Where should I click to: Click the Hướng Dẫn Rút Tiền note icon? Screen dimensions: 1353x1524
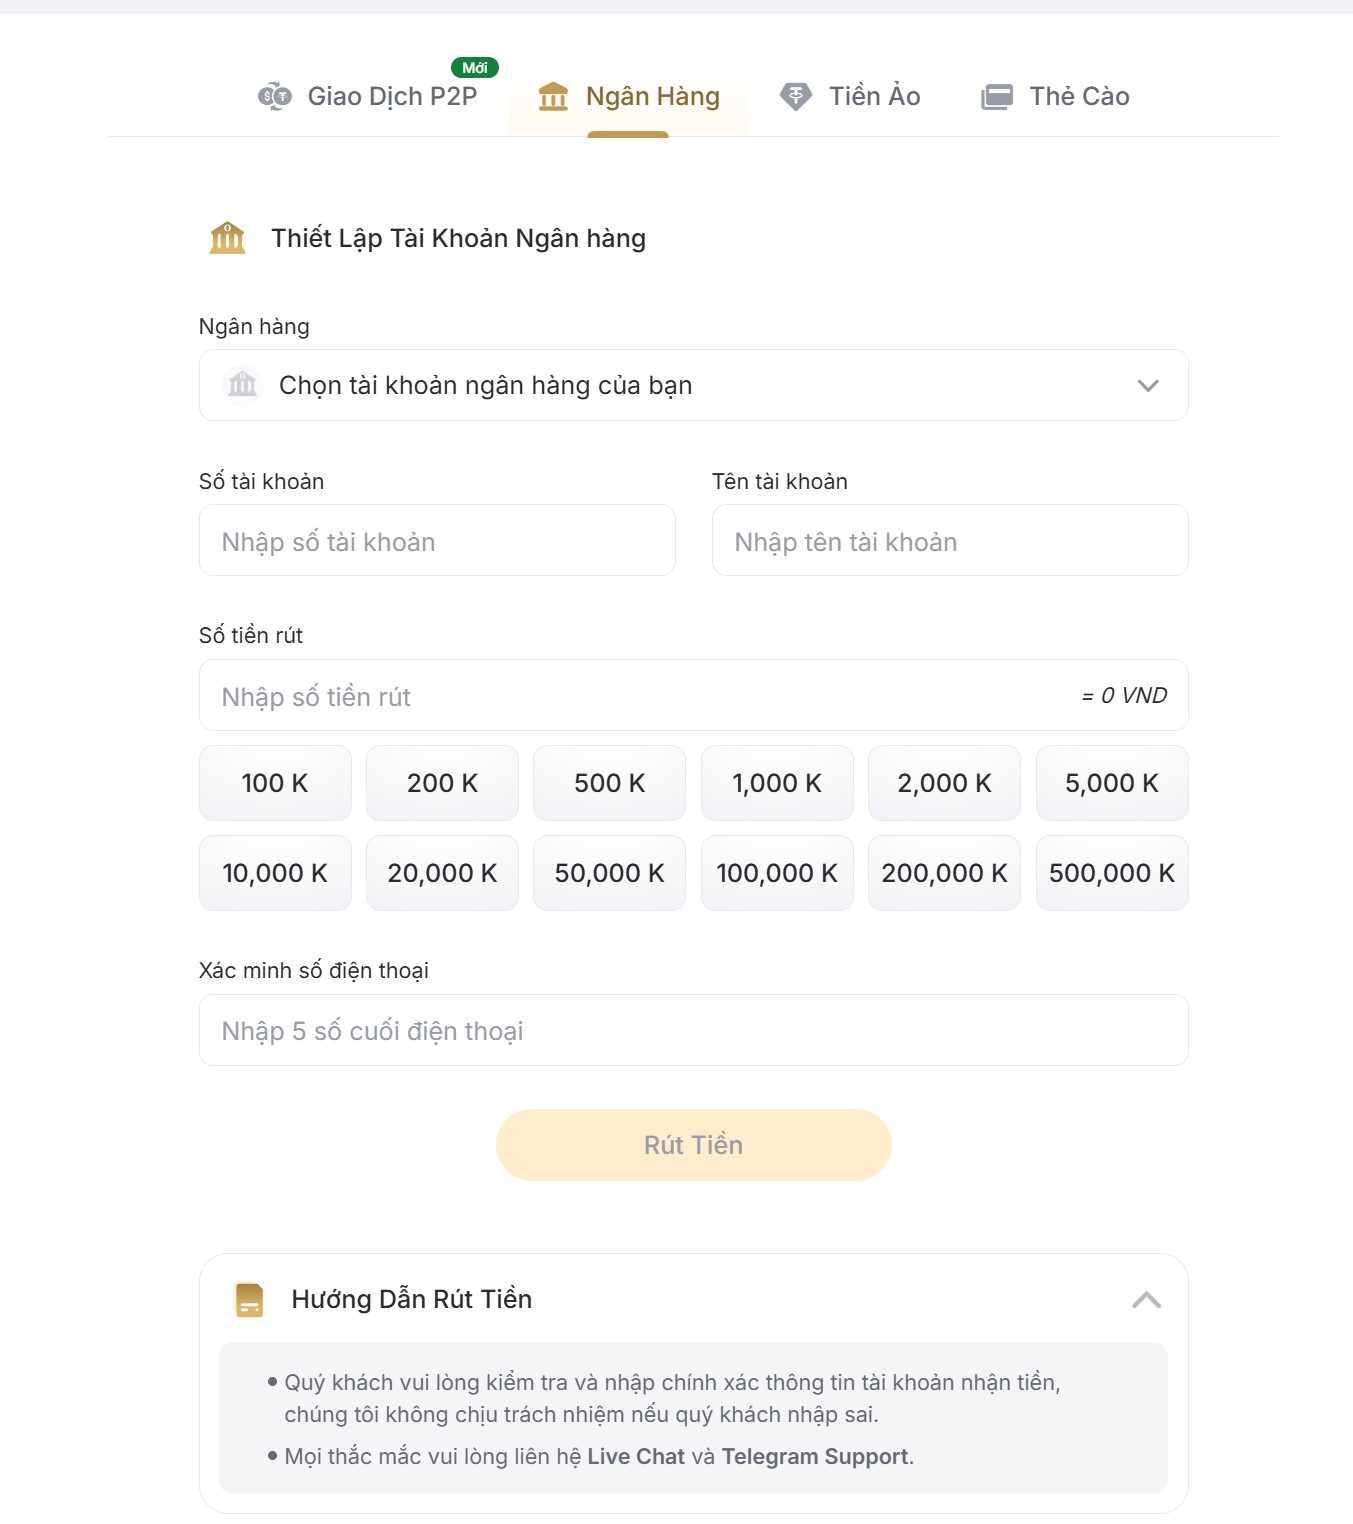click(249, 1299)
